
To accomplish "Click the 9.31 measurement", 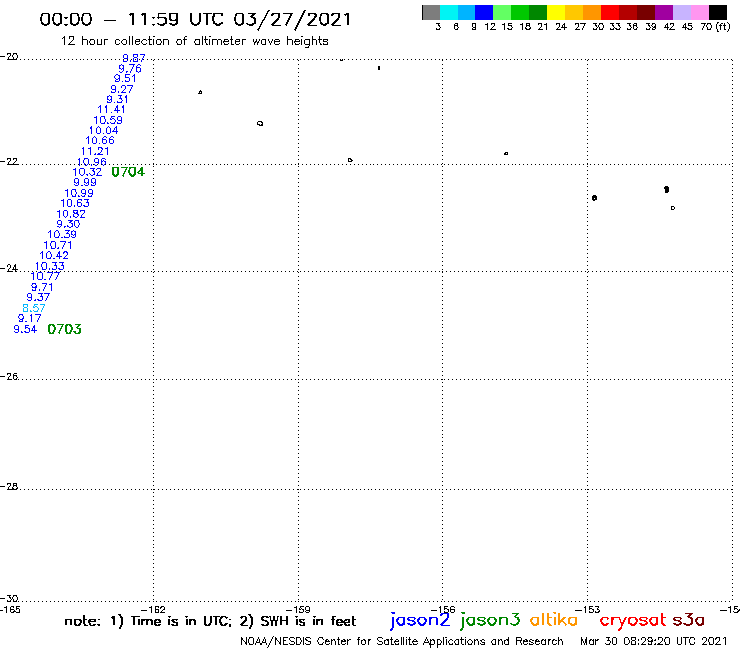I will (x=117, y=99).
